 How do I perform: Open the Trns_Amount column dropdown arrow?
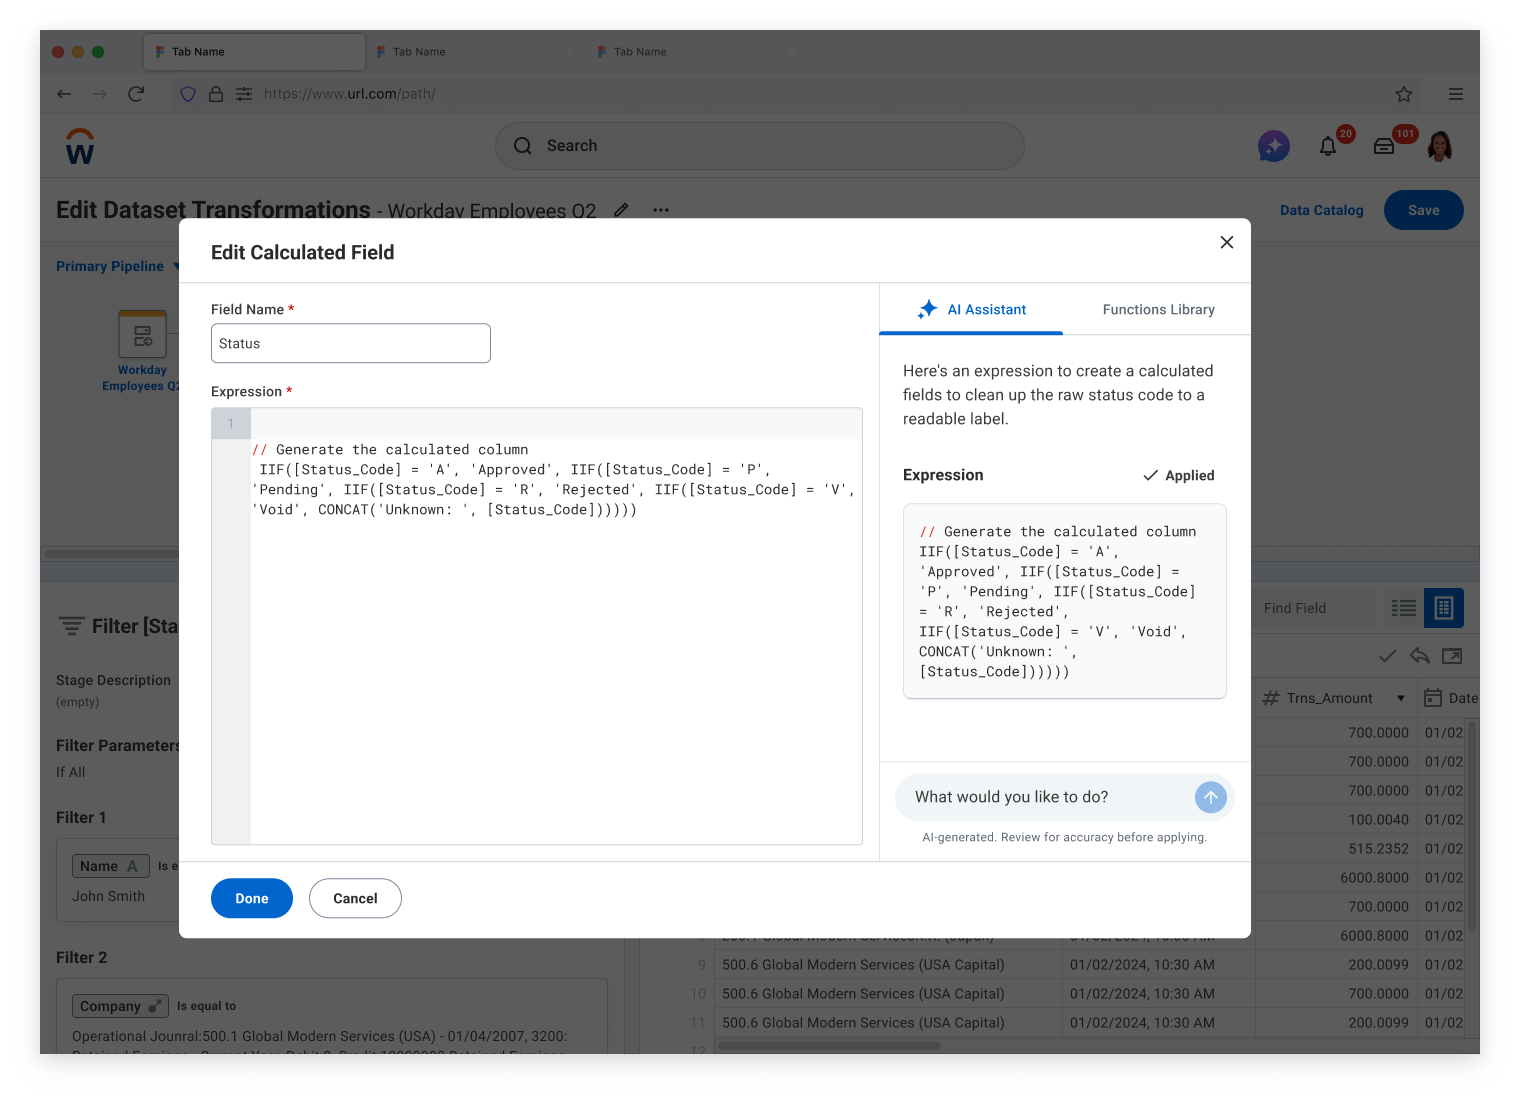click(1401, 698)
